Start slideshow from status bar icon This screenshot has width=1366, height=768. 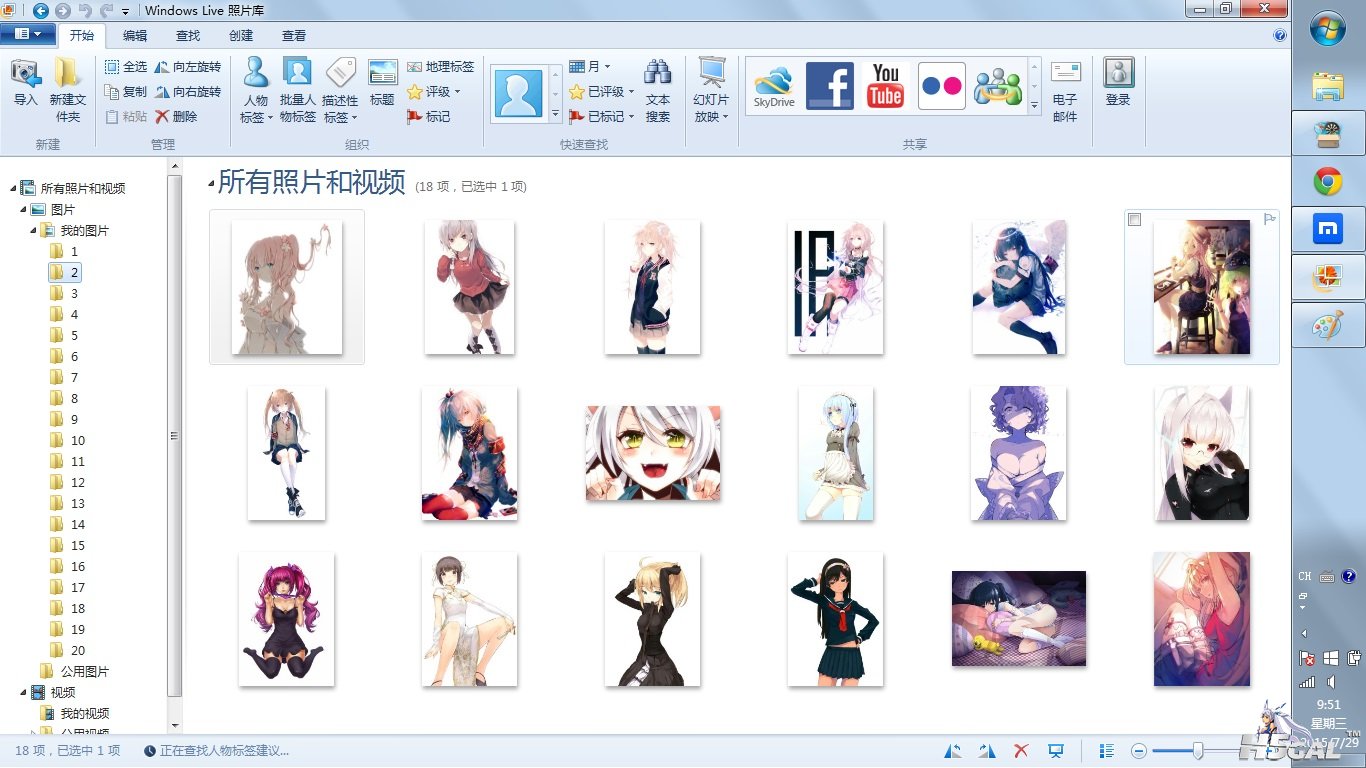click(x=1055, y=751)
